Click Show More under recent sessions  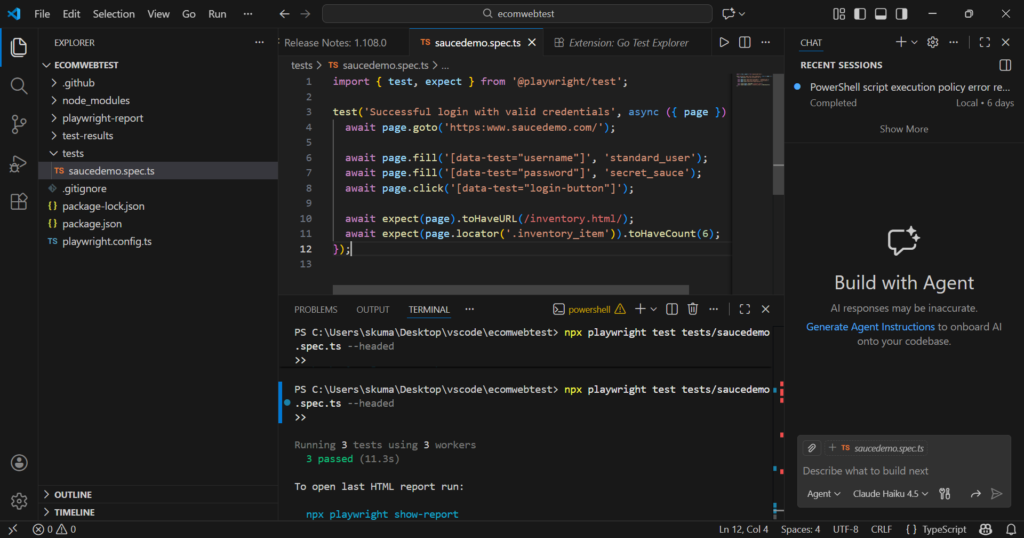tap(903, 129)
